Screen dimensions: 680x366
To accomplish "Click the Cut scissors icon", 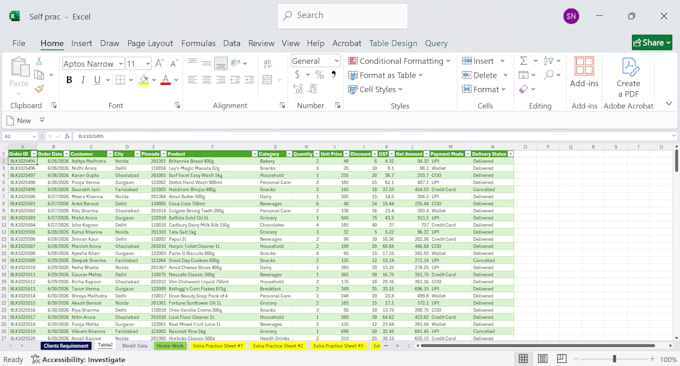I will 39,61.
